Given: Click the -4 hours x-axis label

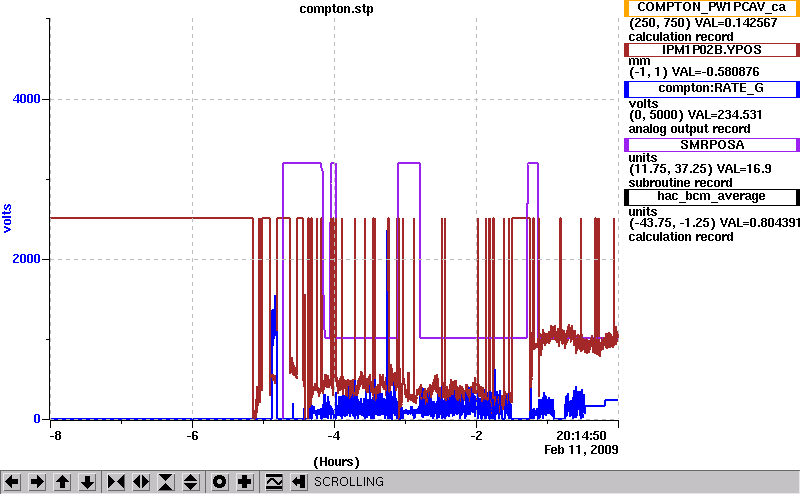Looking at the screenshot, I should (334, 436).
